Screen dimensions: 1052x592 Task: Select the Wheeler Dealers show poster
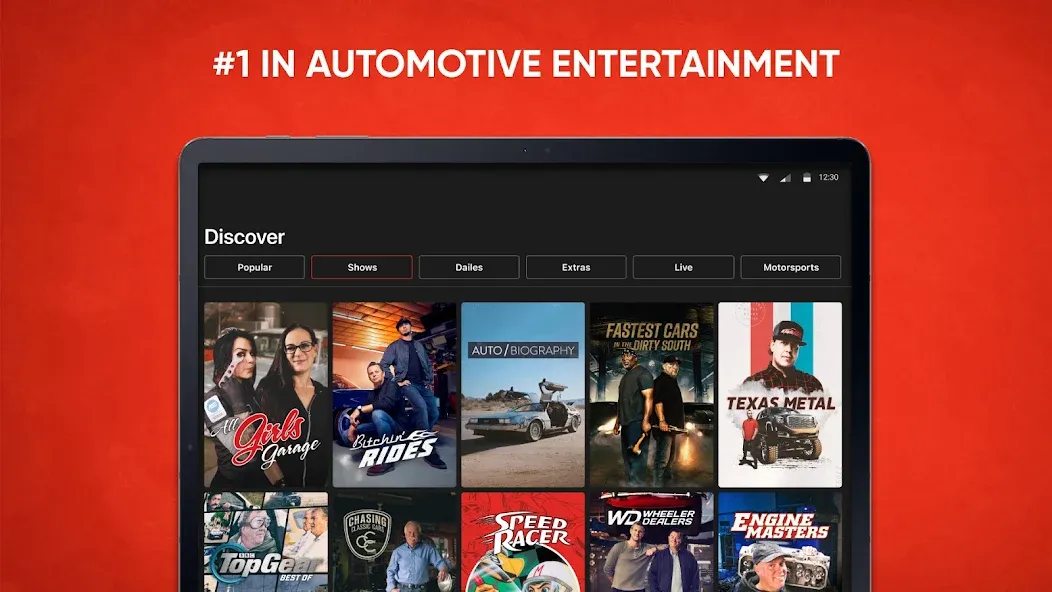pos(651,542)
